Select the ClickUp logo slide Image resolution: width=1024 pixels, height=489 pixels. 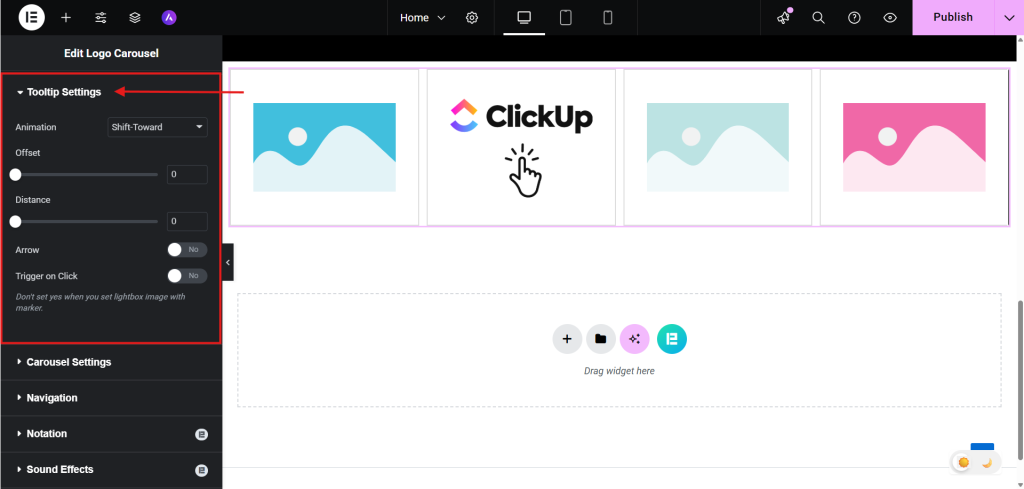point(522,147)
